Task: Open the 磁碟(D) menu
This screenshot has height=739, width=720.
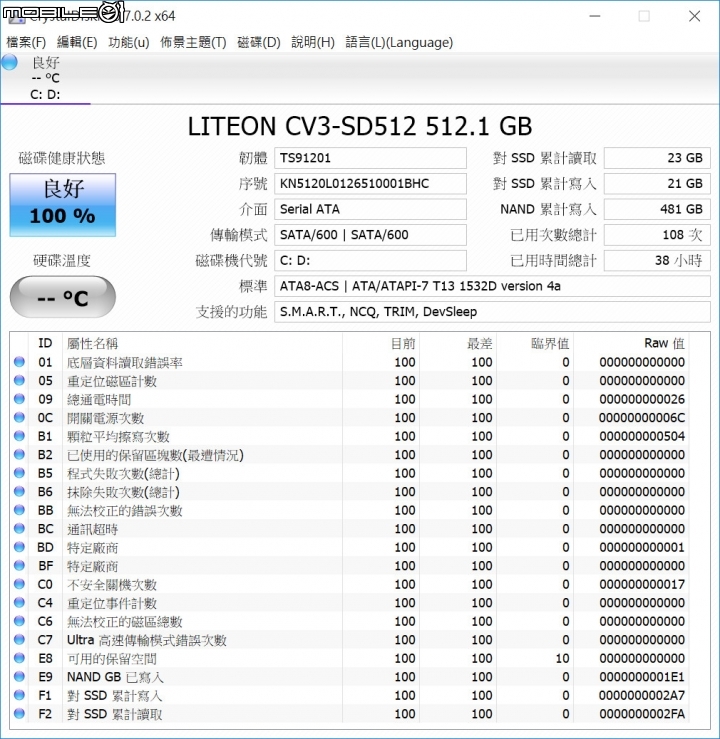Action: tap(259, 42)
